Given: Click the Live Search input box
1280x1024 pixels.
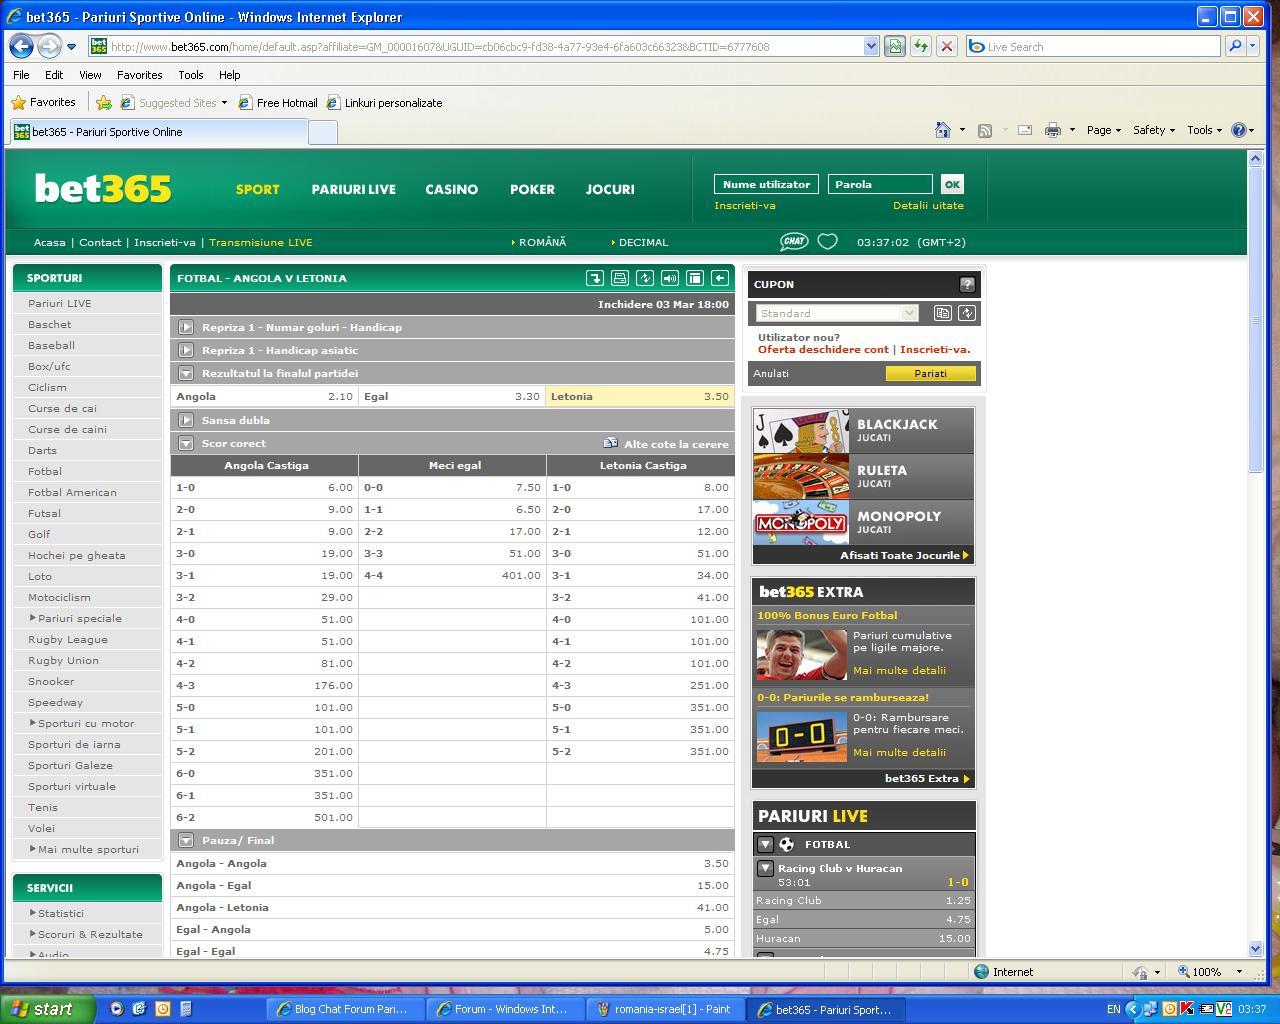Looking at the screenshot, I should coord(1094,46).
